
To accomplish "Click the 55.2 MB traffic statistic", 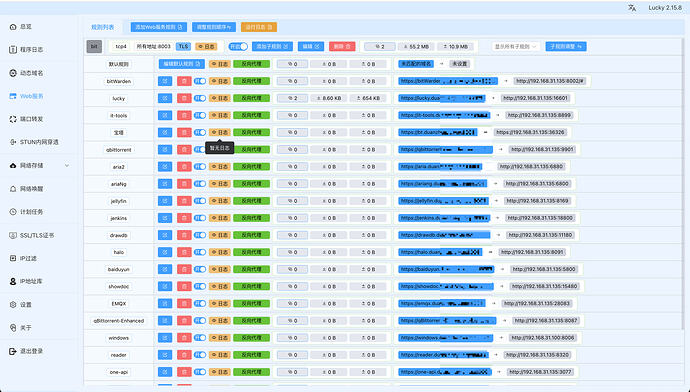I will tap(416, 46).
